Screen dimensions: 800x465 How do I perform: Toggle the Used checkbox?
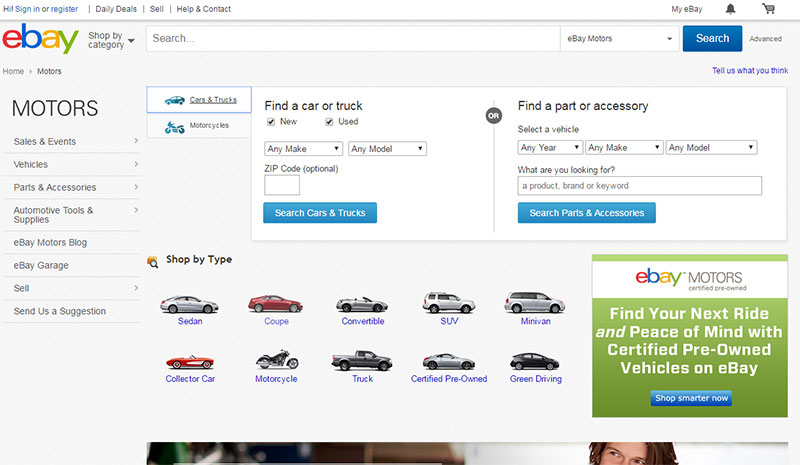(329, 121)
